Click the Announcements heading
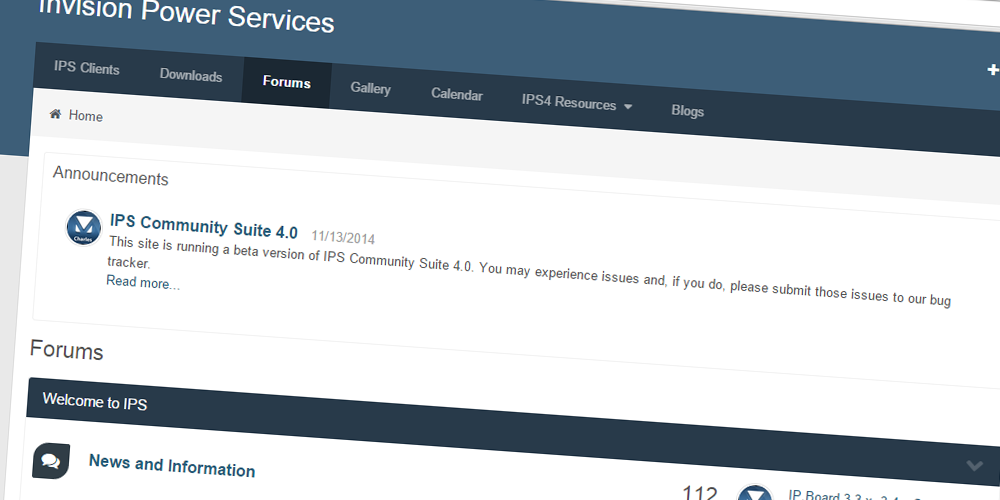 point(110,175)
